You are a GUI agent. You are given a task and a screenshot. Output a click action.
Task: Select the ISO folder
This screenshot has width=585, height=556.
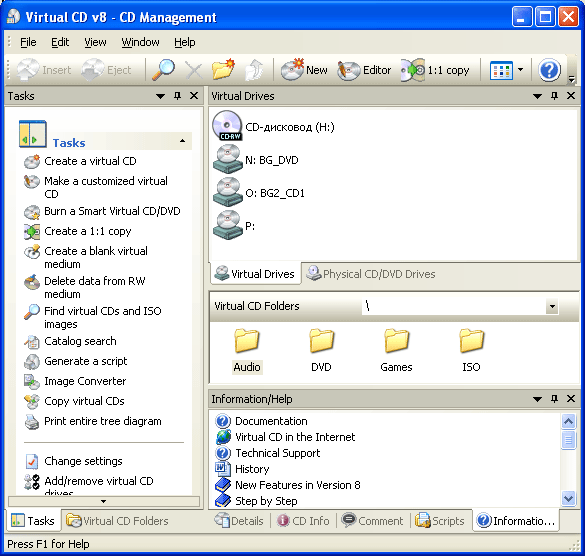point(471,351)
